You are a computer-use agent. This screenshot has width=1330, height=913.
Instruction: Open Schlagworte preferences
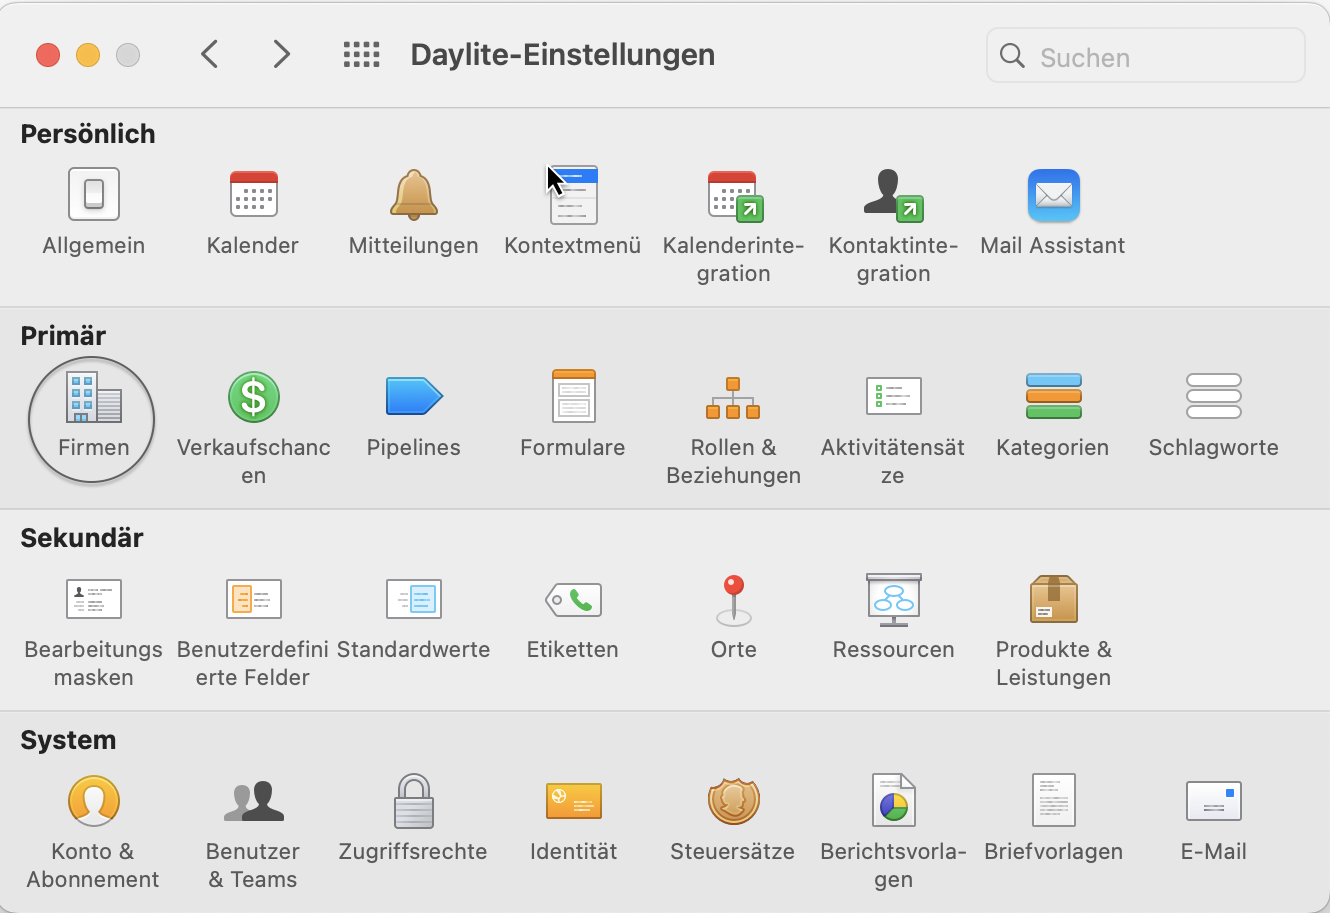(1213, 397)
